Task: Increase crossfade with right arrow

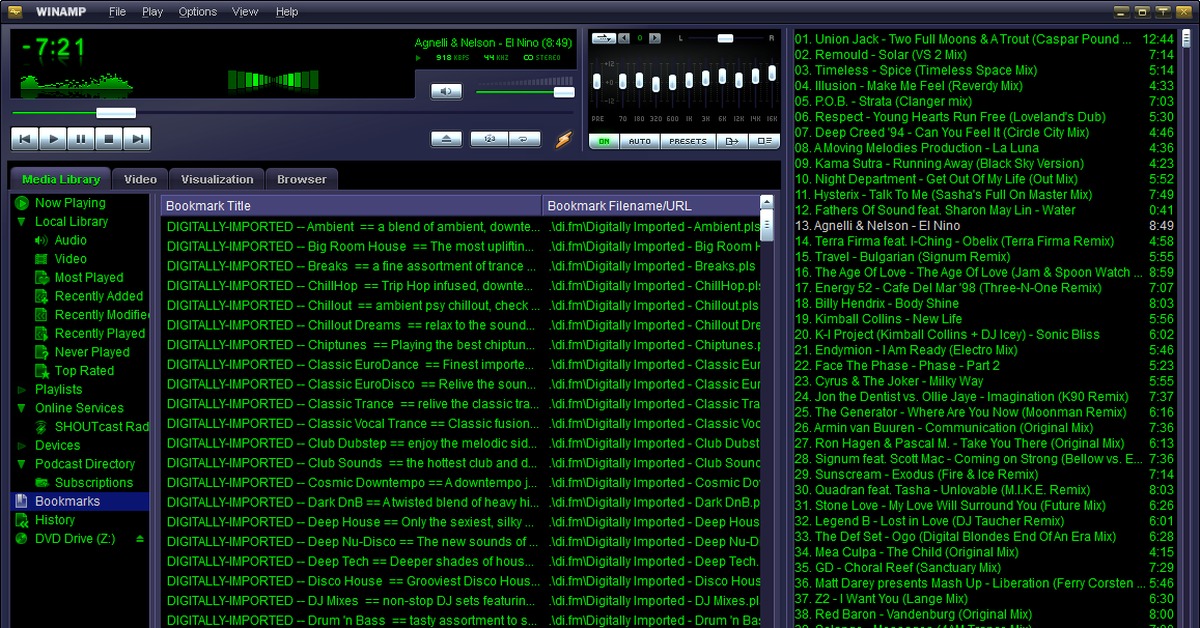Action: tap(656, 38)
